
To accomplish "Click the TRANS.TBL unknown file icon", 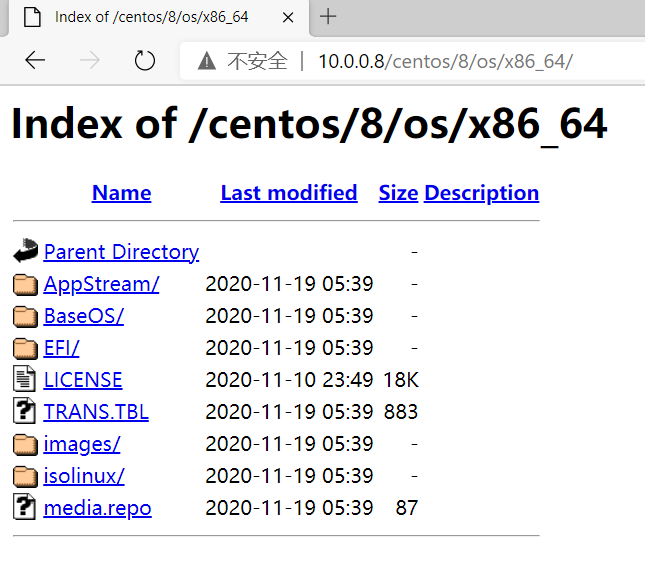I will [x=25, y=412].
